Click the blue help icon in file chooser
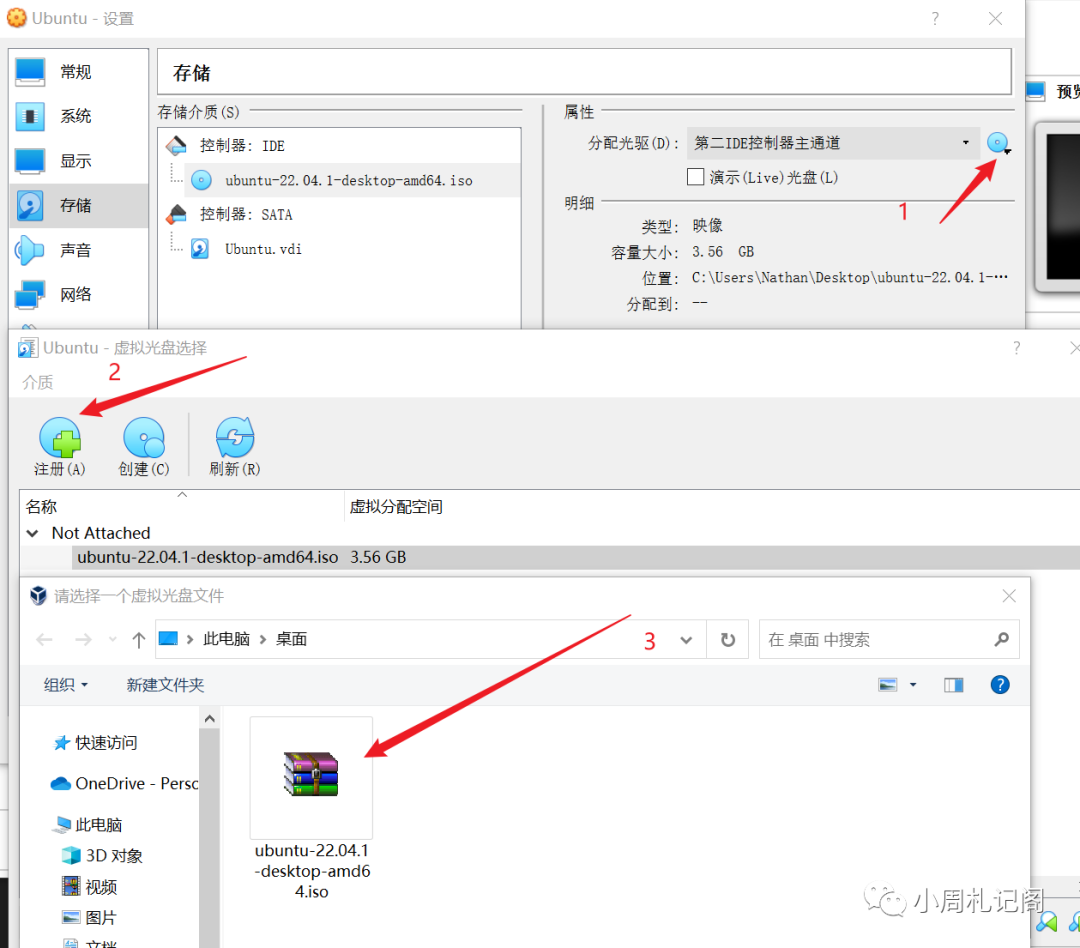Screen dimensions: 1080x948 coord(1000,685)
